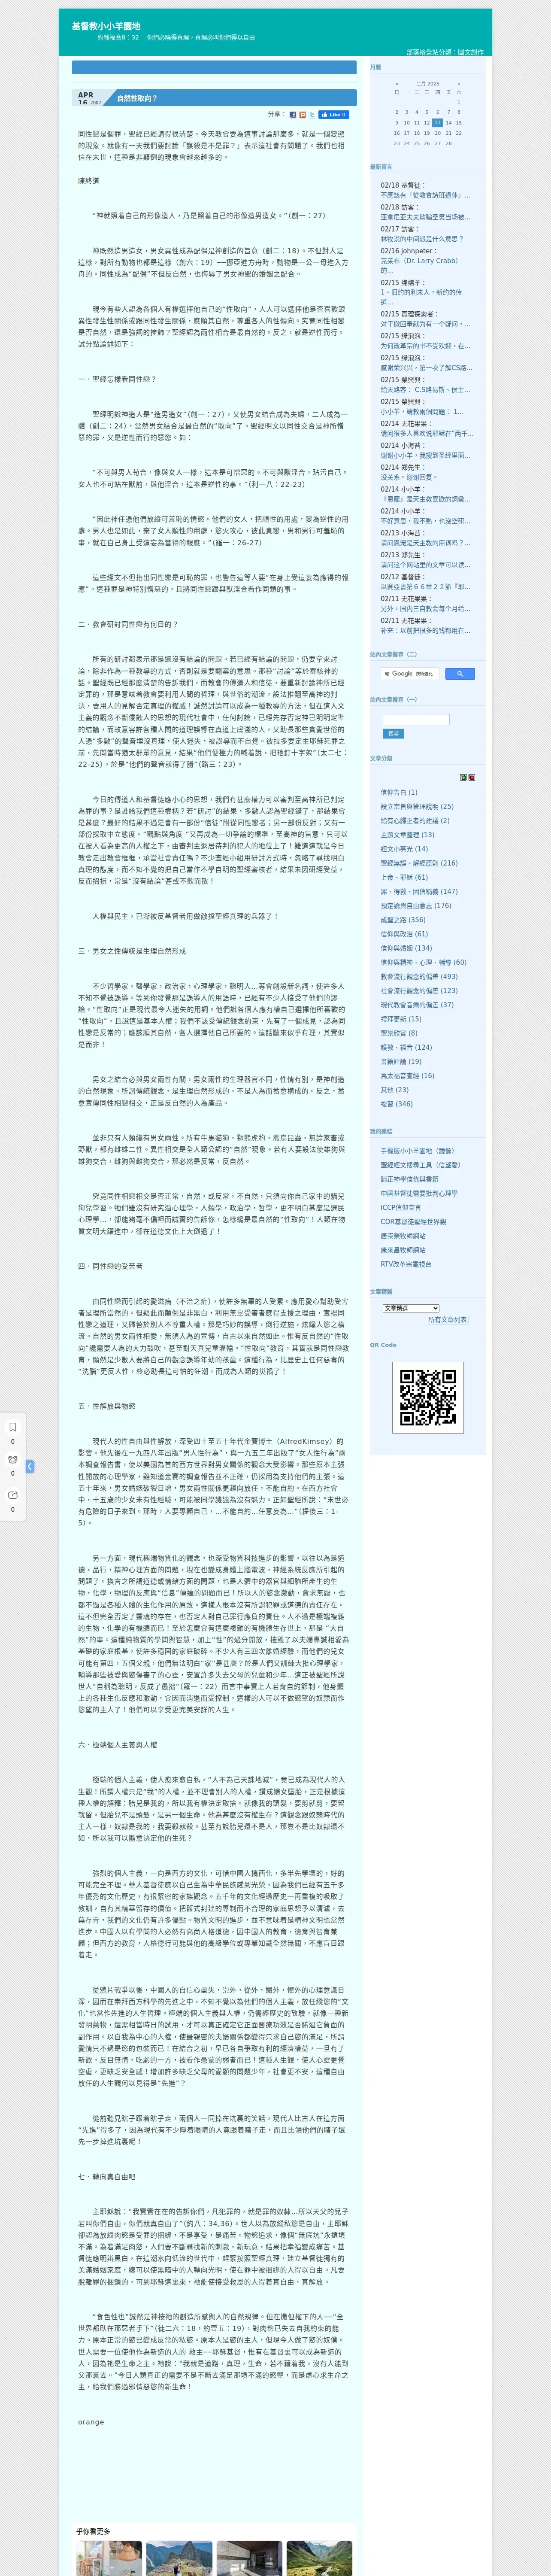
Task: Share post via Plurk orange icon
Action: coord(303,115)
